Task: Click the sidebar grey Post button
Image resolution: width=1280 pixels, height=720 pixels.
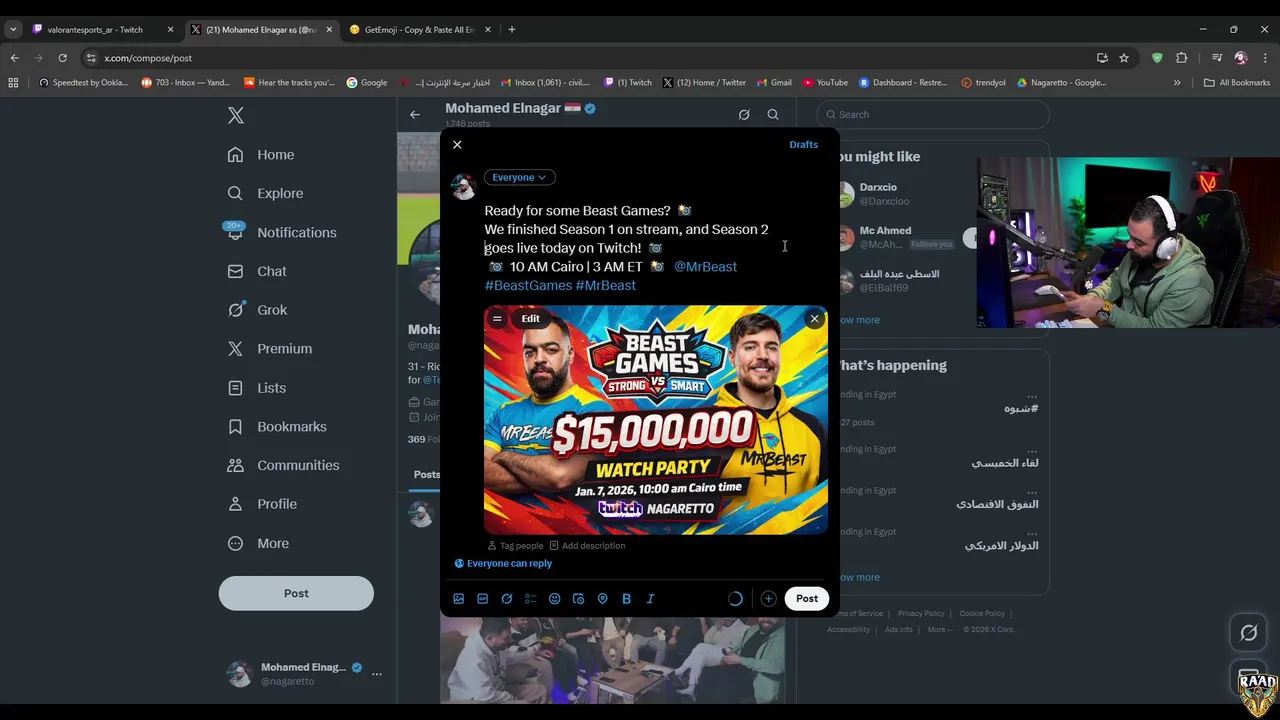Action: 296,593
